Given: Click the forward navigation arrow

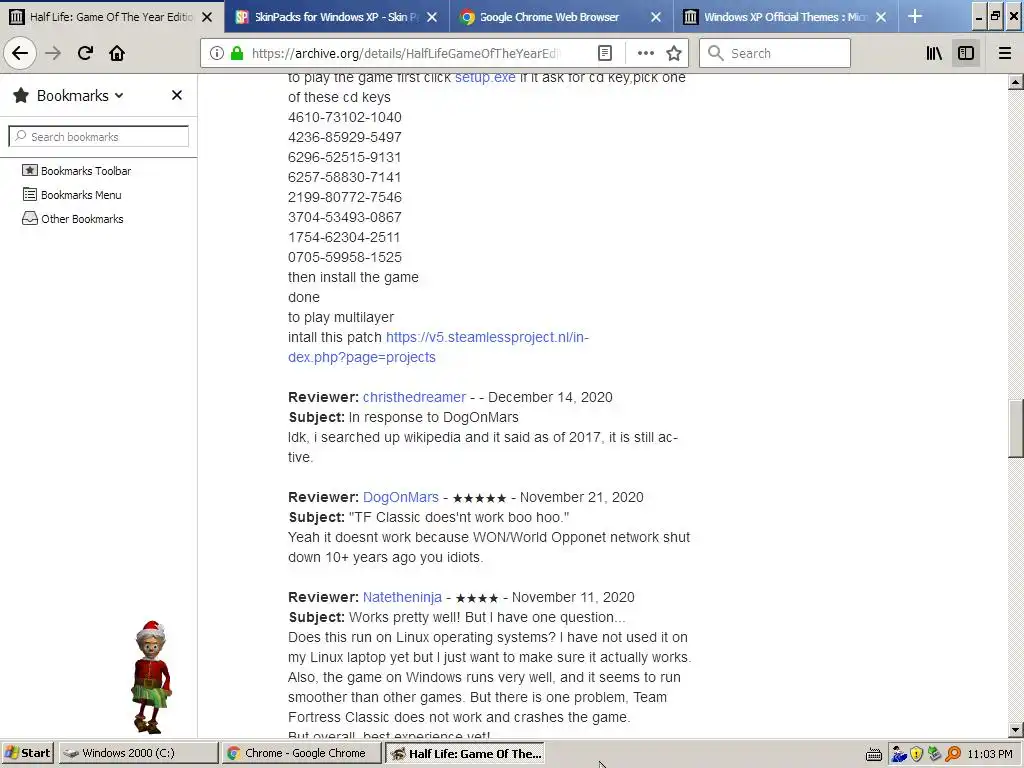Looking at the screenshot, I should tap(54, 53).
